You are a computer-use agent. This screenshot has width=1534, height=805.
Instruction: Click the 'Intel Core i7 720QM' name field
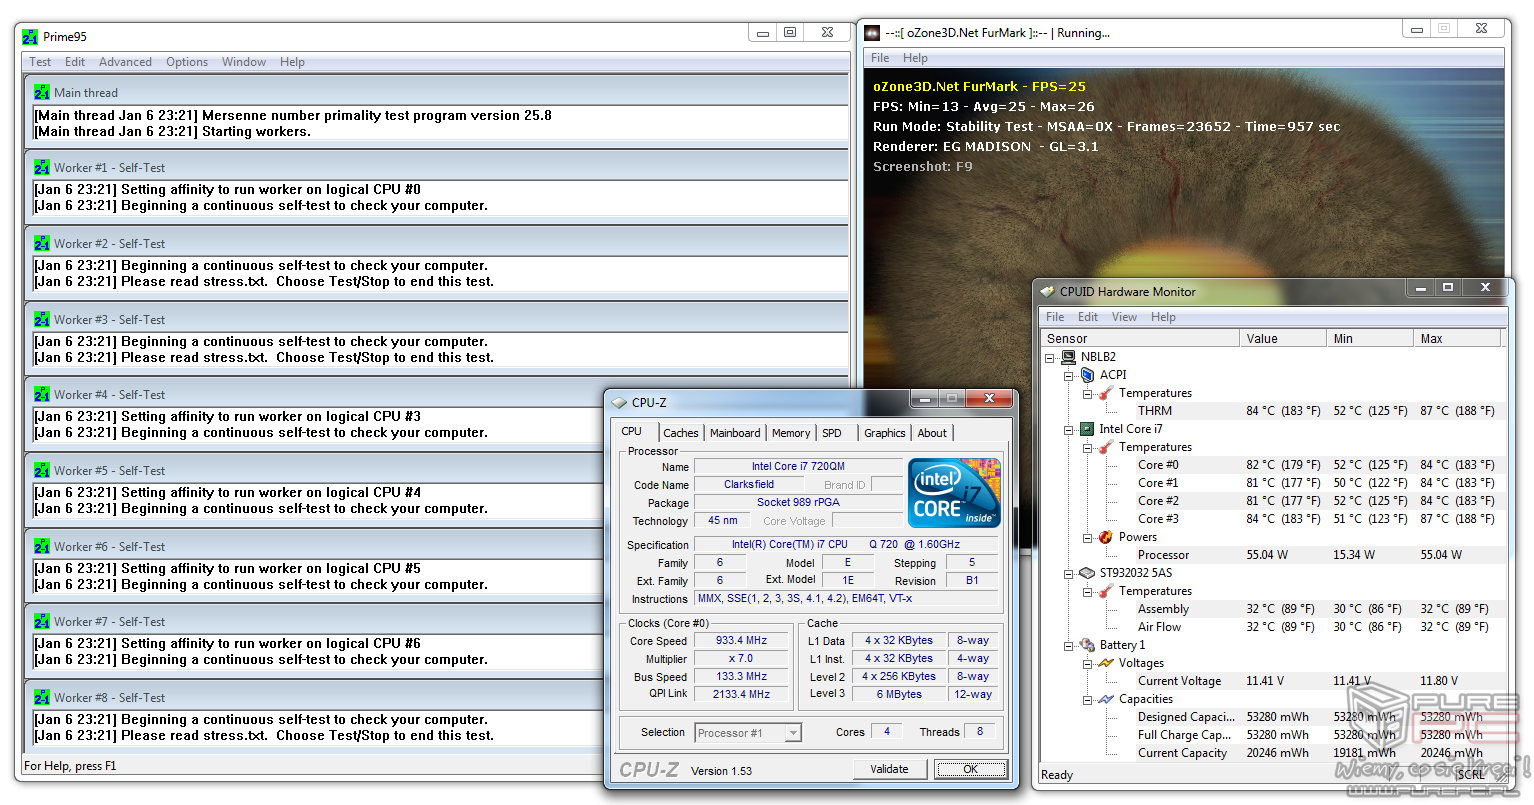pyautogui.click(x=798, y=466)
